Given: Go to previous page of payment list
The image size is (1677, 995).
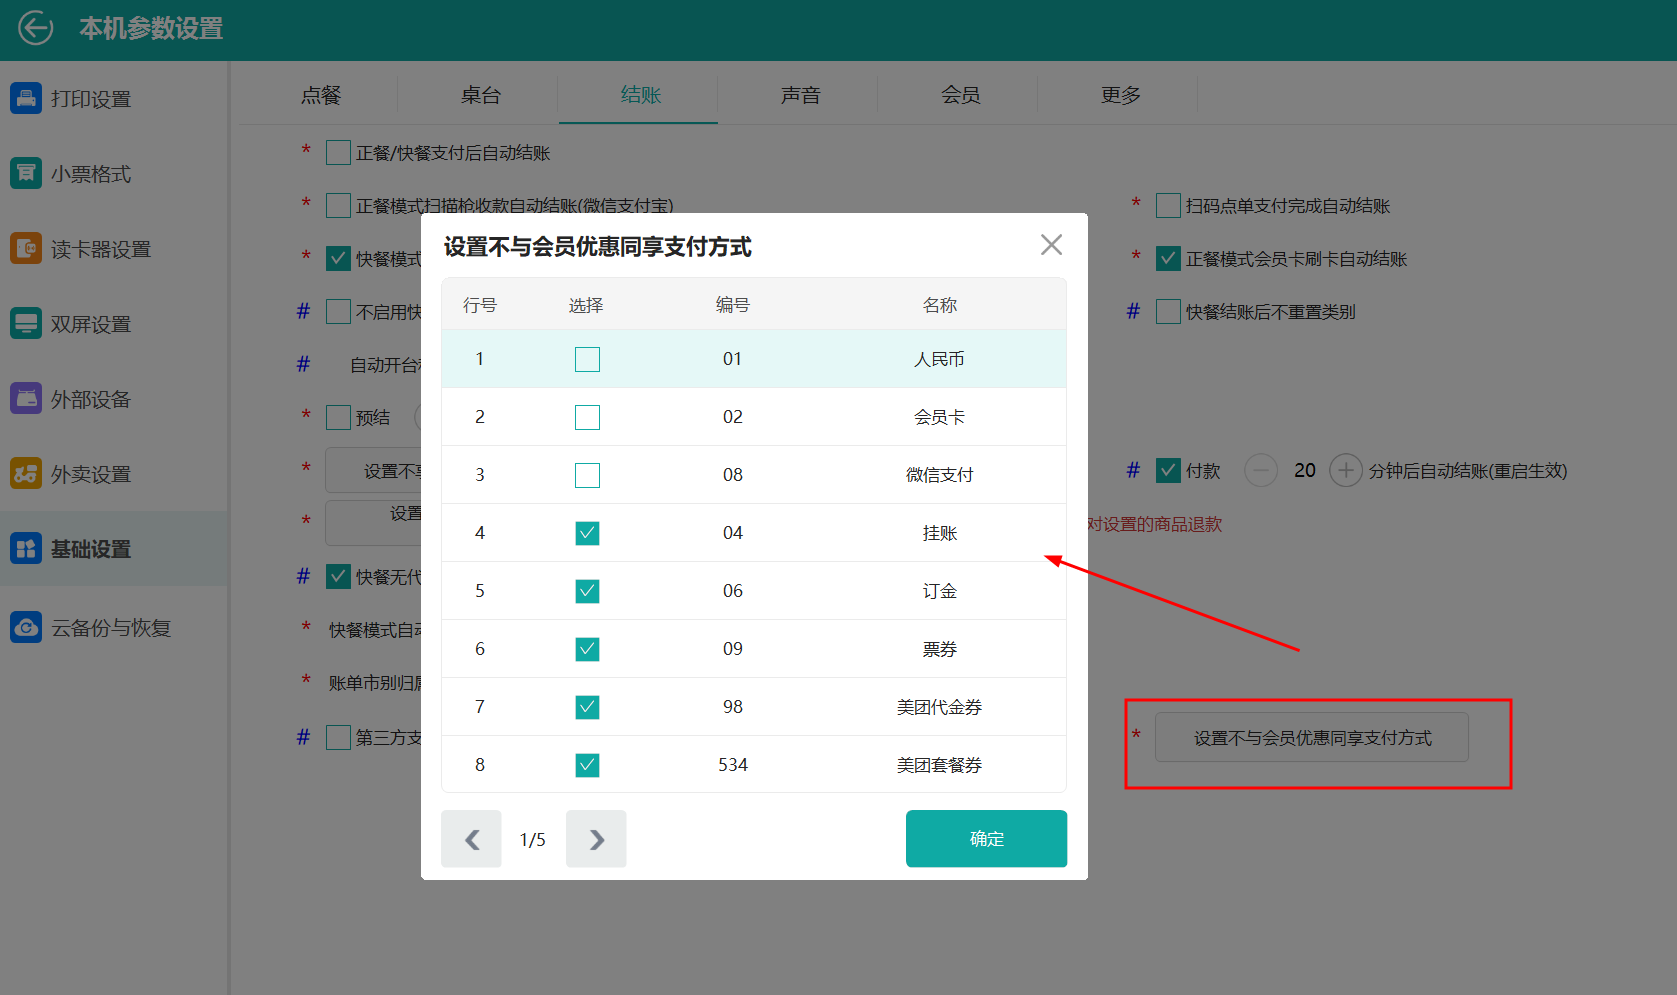Looking at the screenshot, I should click(x=471, y=839).
